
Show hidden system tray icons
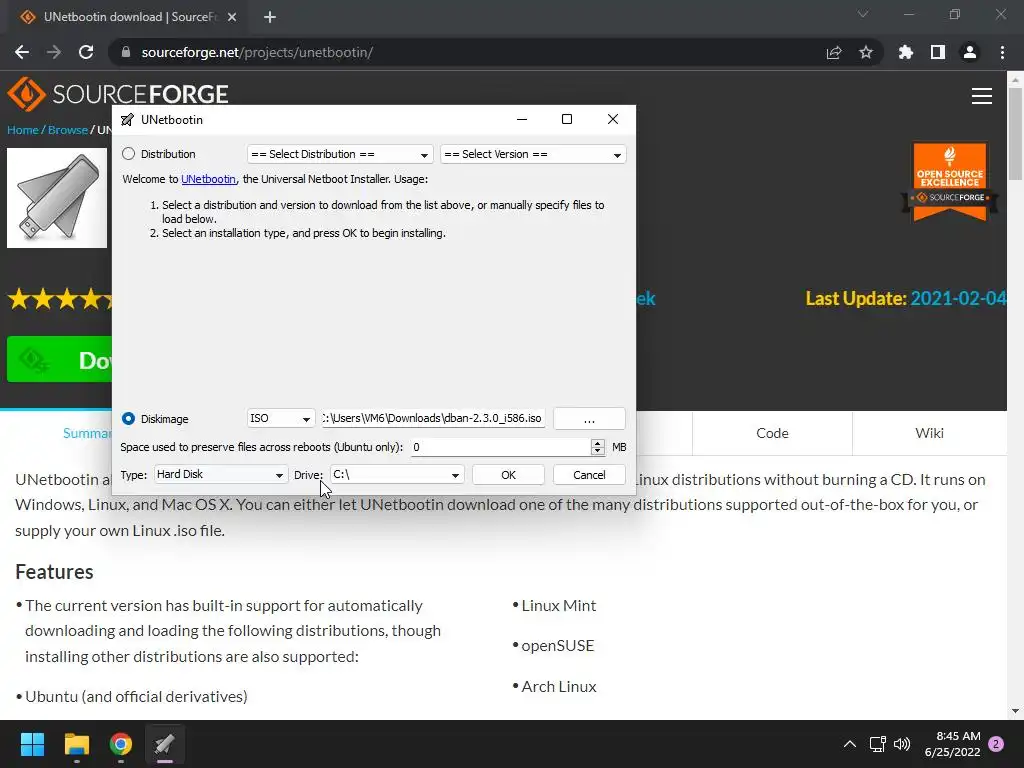tap(850, 744)
